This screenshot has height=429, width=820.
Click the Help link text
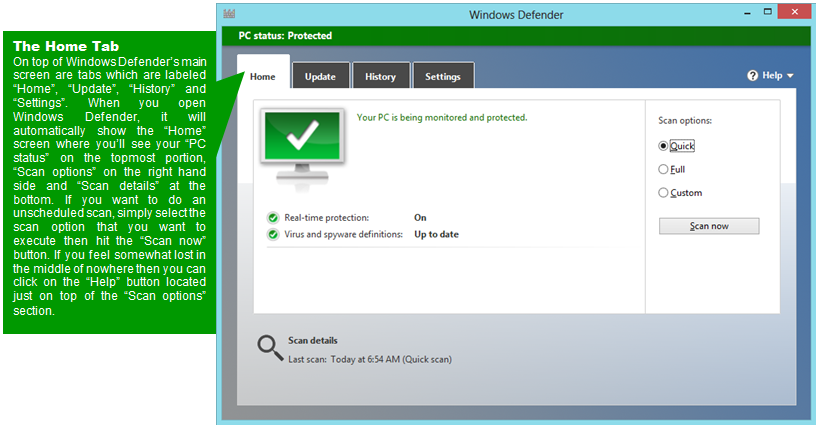coord(772,75)
